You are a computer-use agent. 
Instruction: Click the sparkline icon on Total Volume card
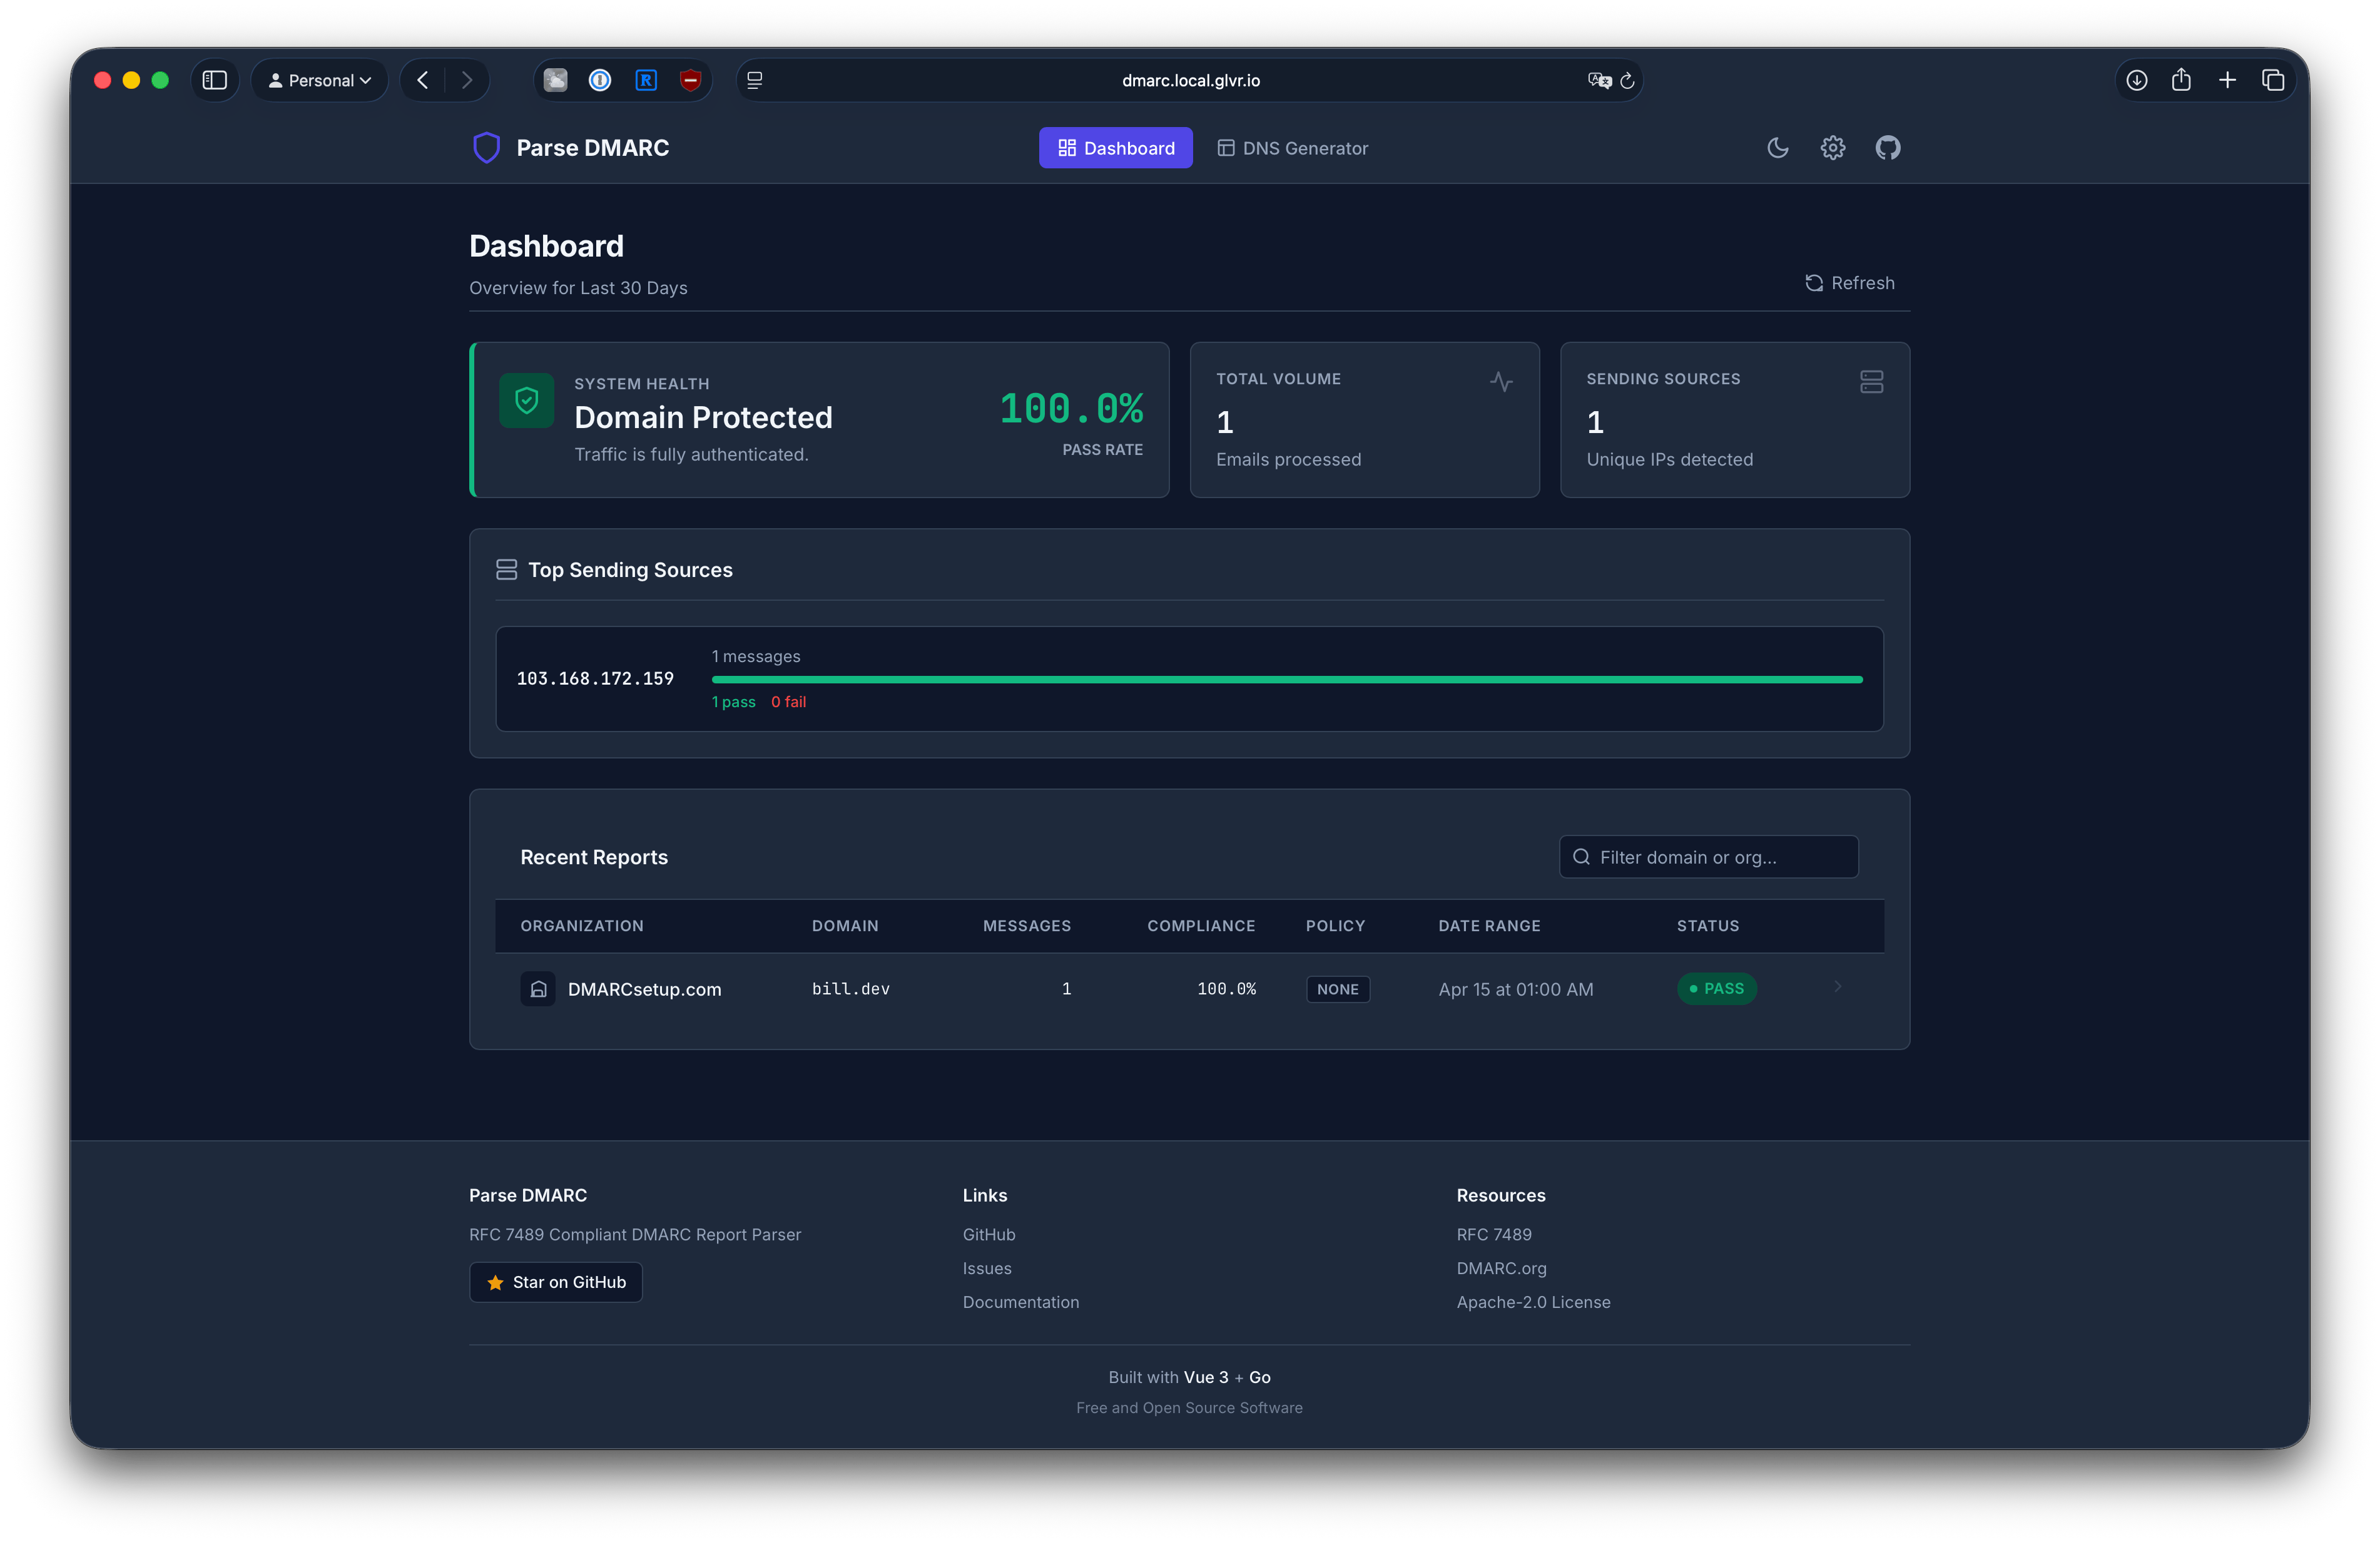[1501, 382]
